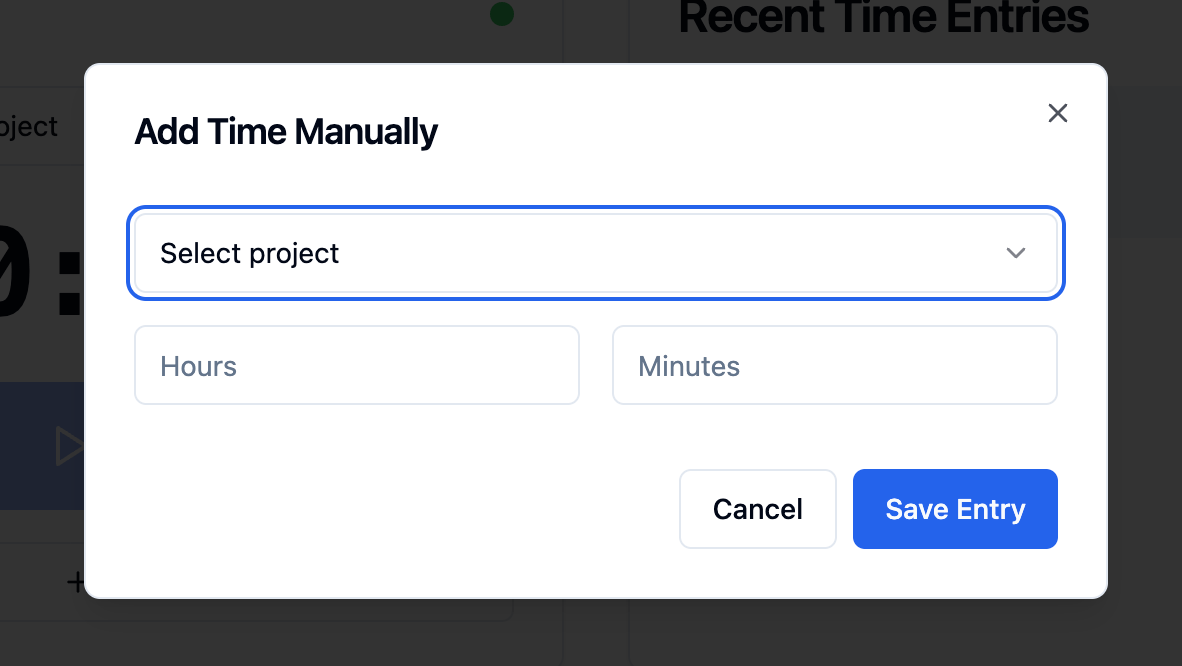The height and width of the screenshot is (666, 1182).
Task: Click the chevron on Select project field
Action: tap(1016, 253)
